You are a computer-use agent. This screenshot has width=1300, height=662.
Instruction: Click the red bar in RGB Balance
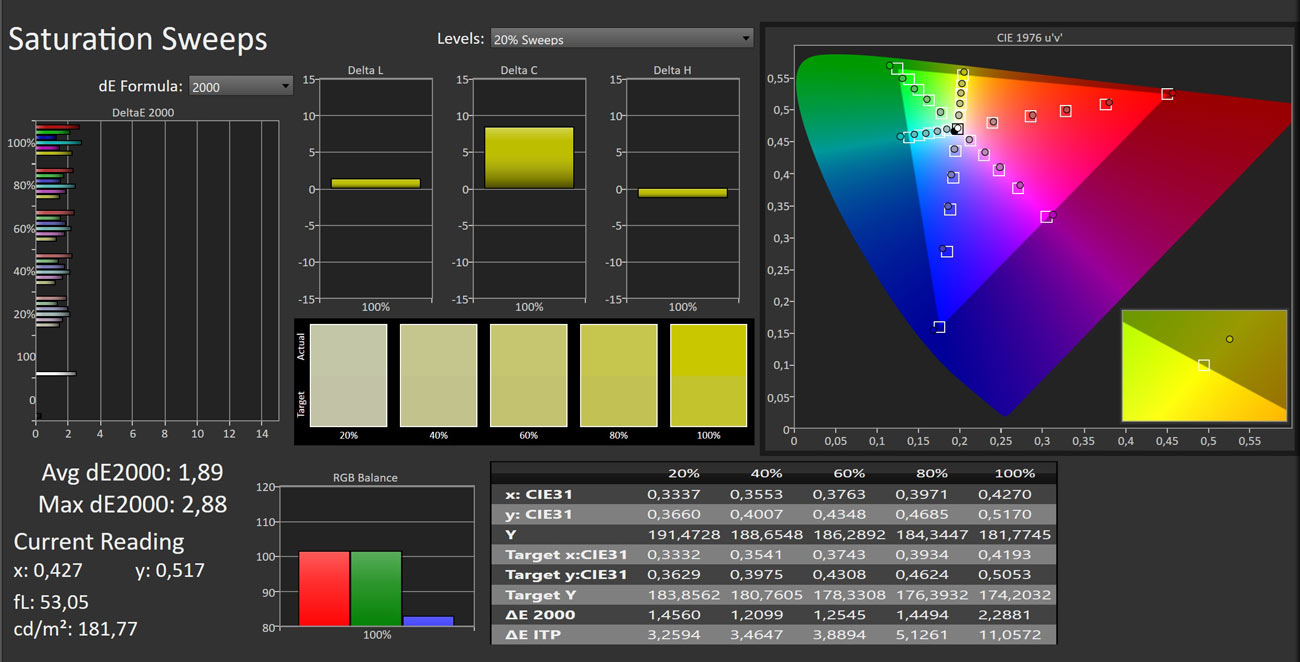pos(324,588)
